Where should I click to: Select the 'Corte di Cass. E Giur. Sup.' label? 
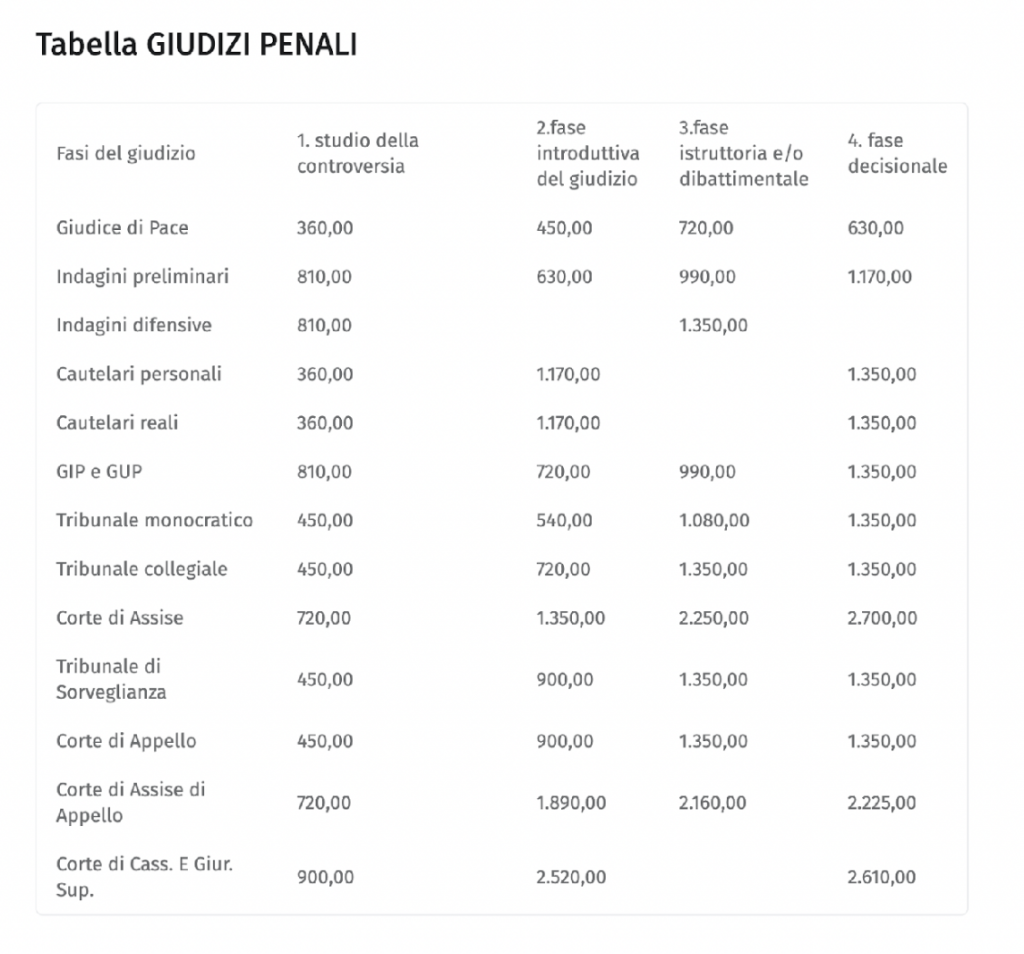(144, 876)
